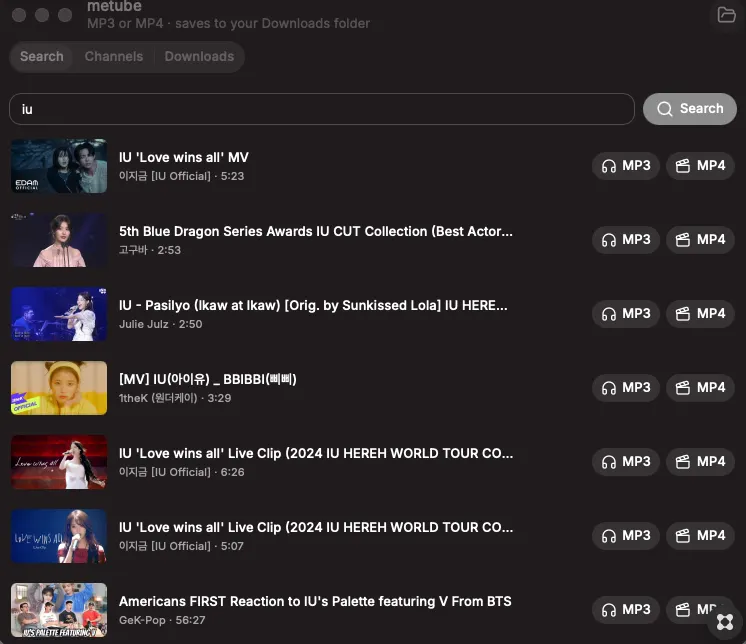Download MP4 of IU 'Love wins all' MV
Image resolution: width=746 pixels, height=644 pixels.
coord(700,166)
